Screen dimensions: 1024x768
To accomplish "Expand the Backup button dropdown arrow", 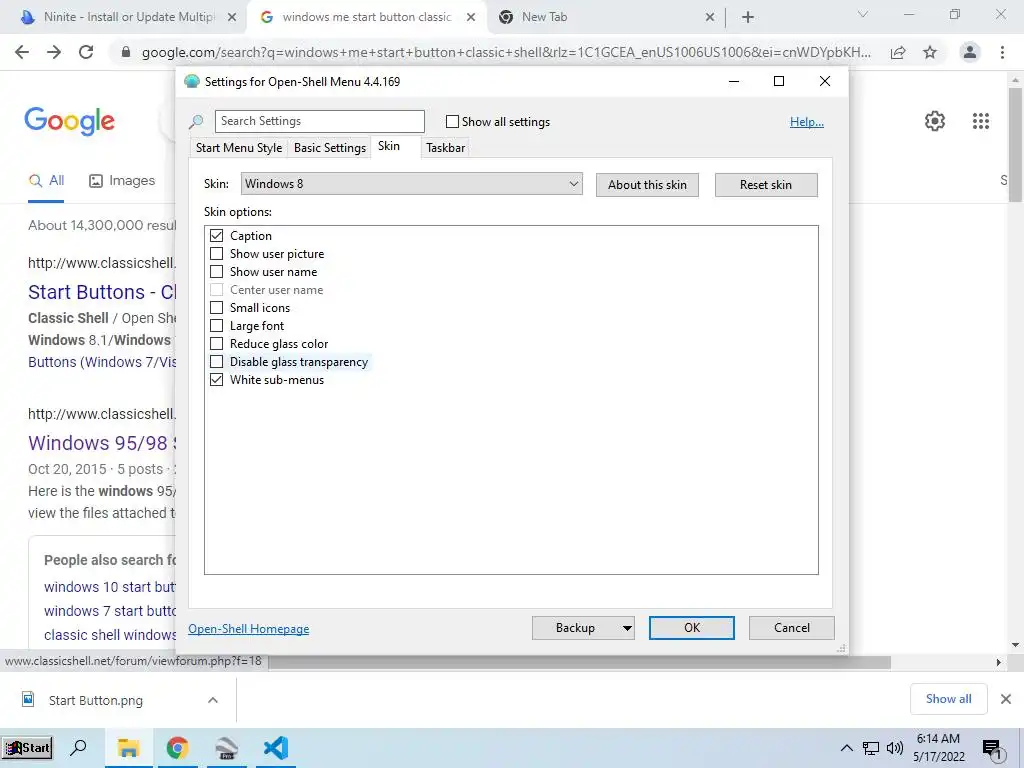I will coord(627,628).
